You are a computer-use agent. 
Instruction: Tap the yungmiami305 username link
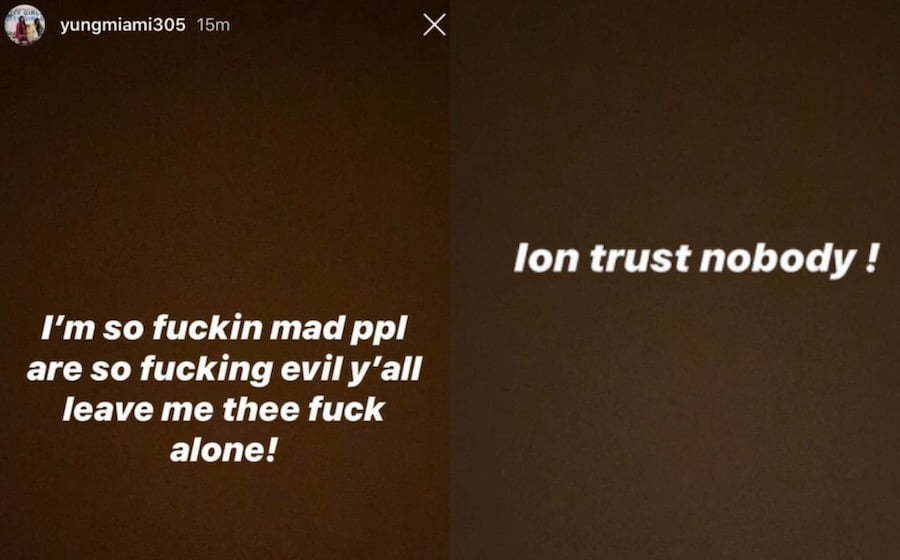tap(123, 25)
